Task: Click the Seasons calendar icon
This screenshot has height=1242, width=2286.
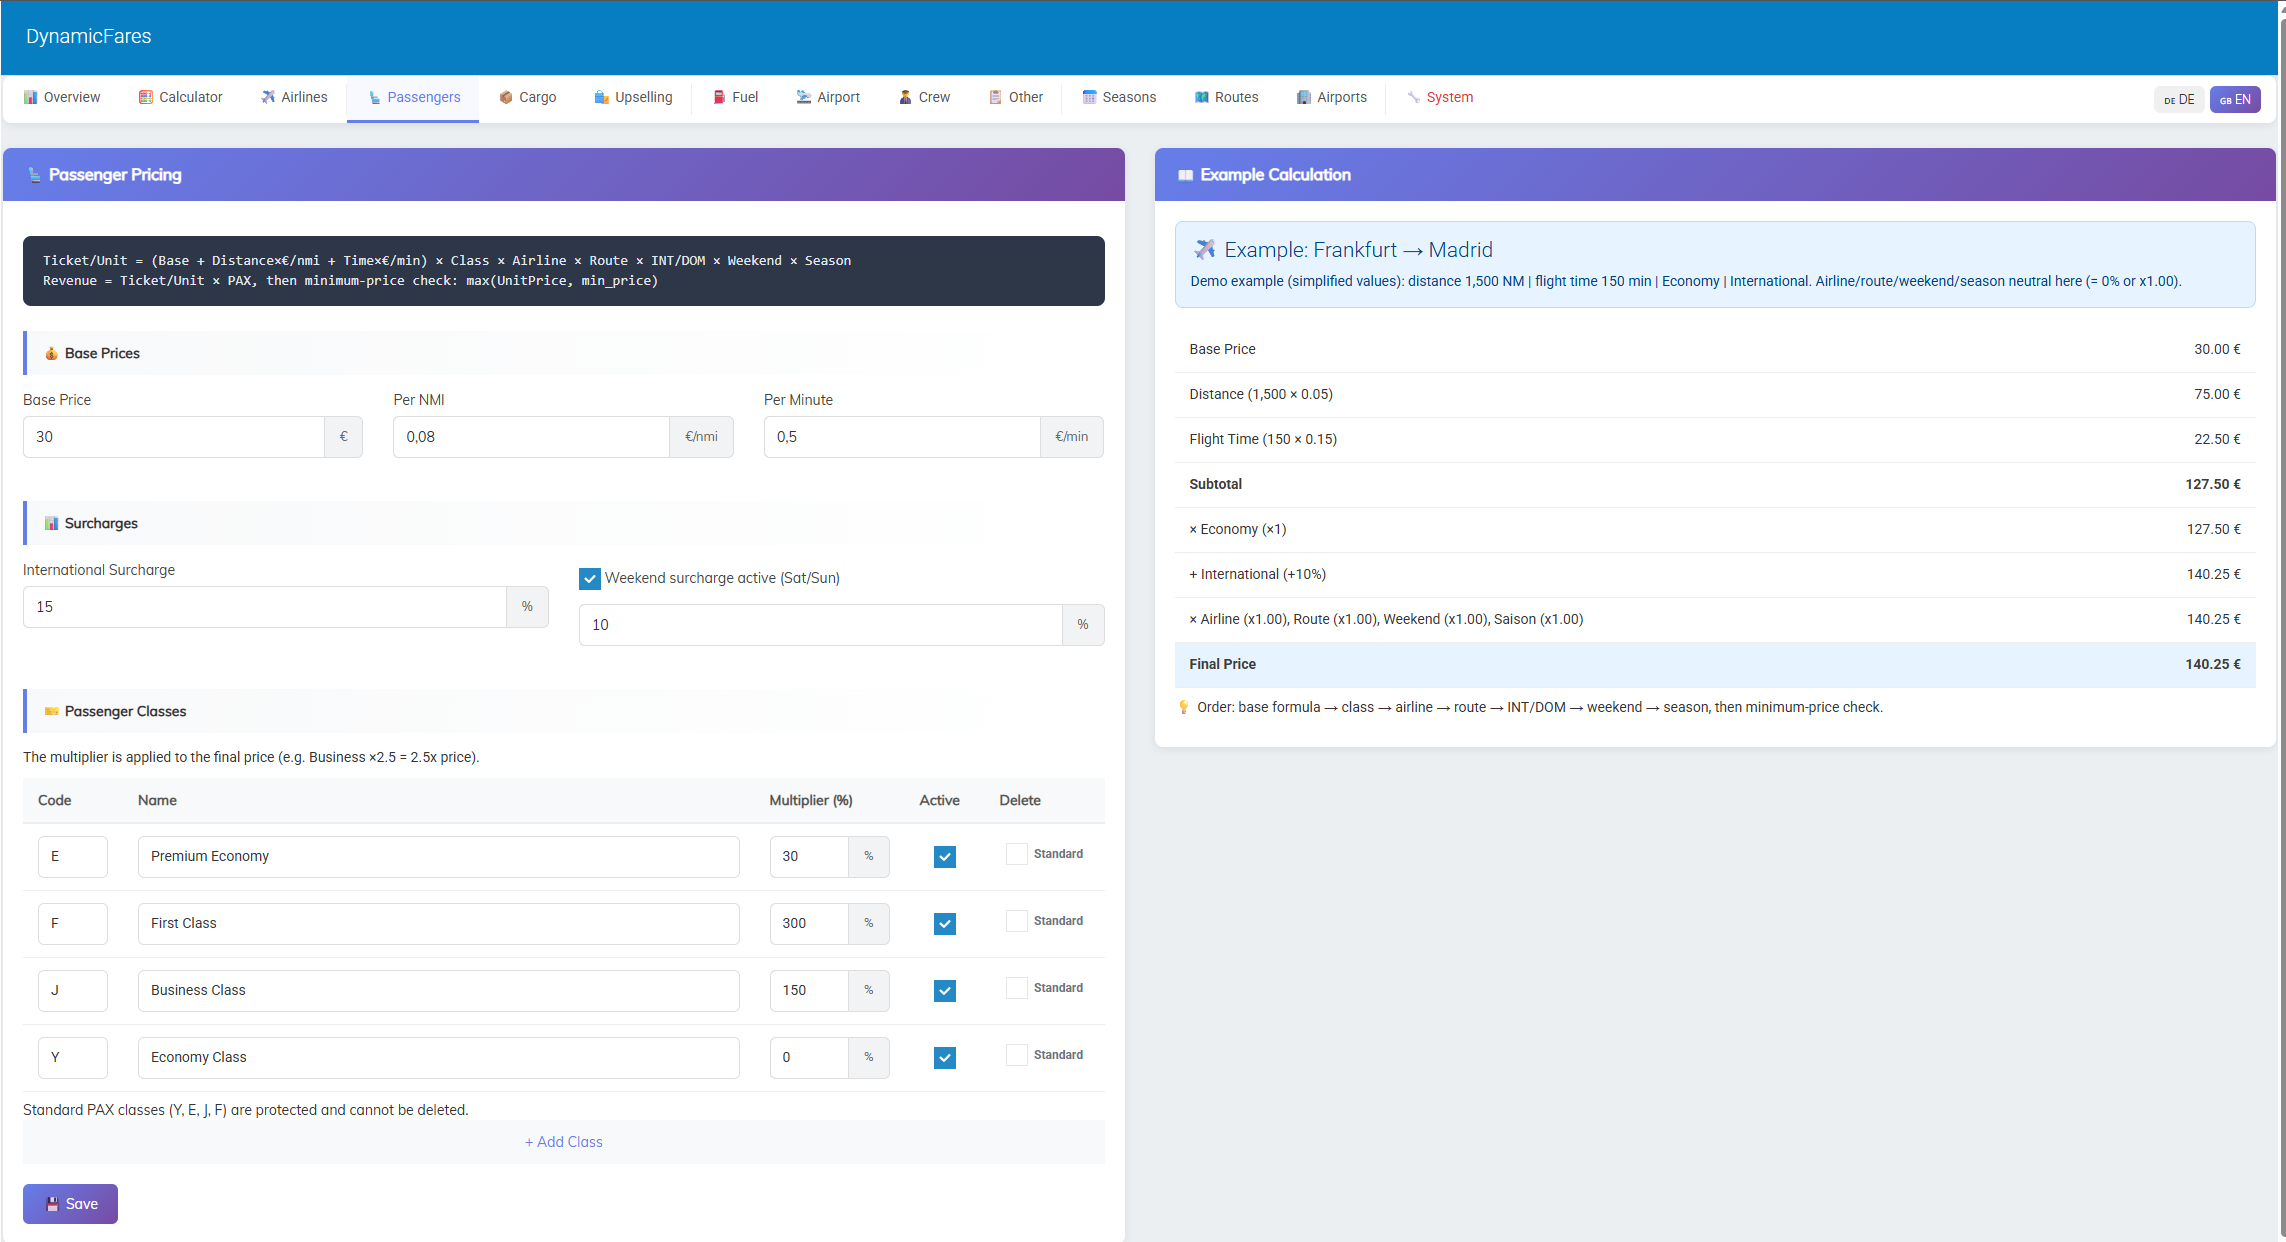Action: tap(1089, 97)
